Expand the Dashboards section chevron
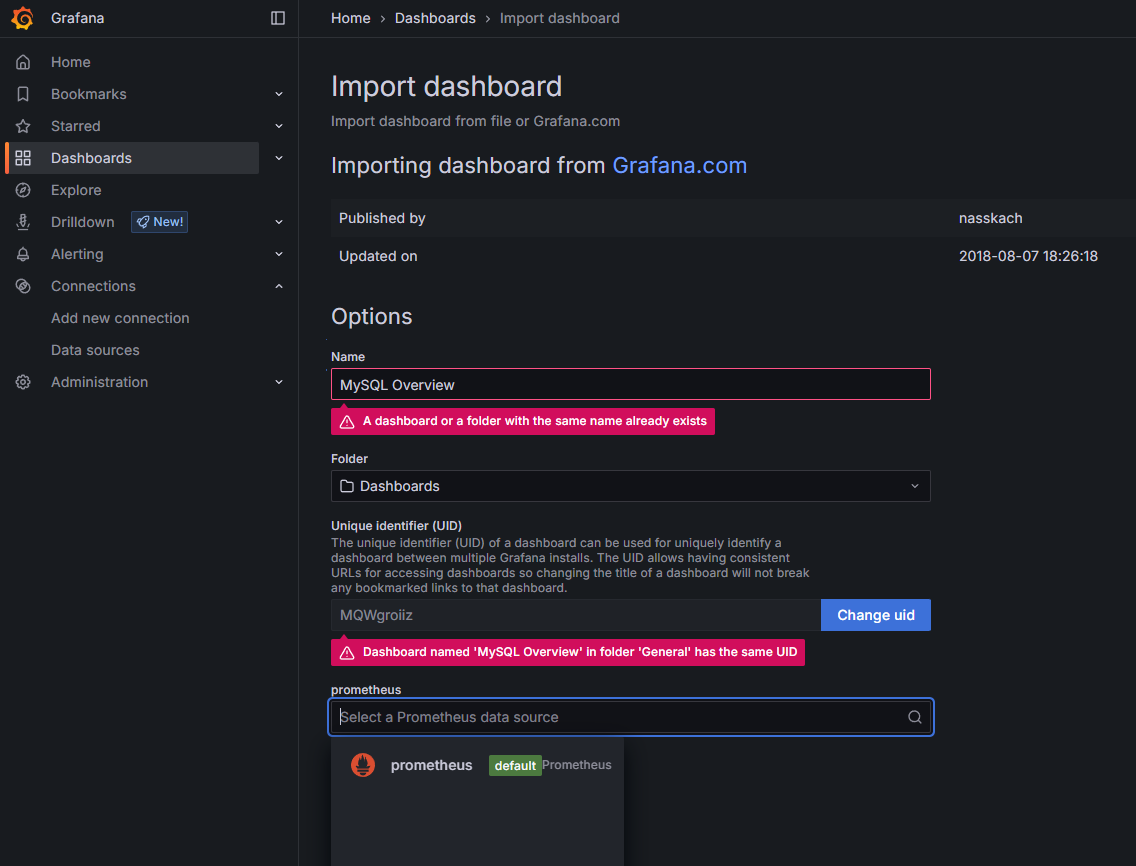The height and width of the screenshot is (866, 1136). (279, 158)
